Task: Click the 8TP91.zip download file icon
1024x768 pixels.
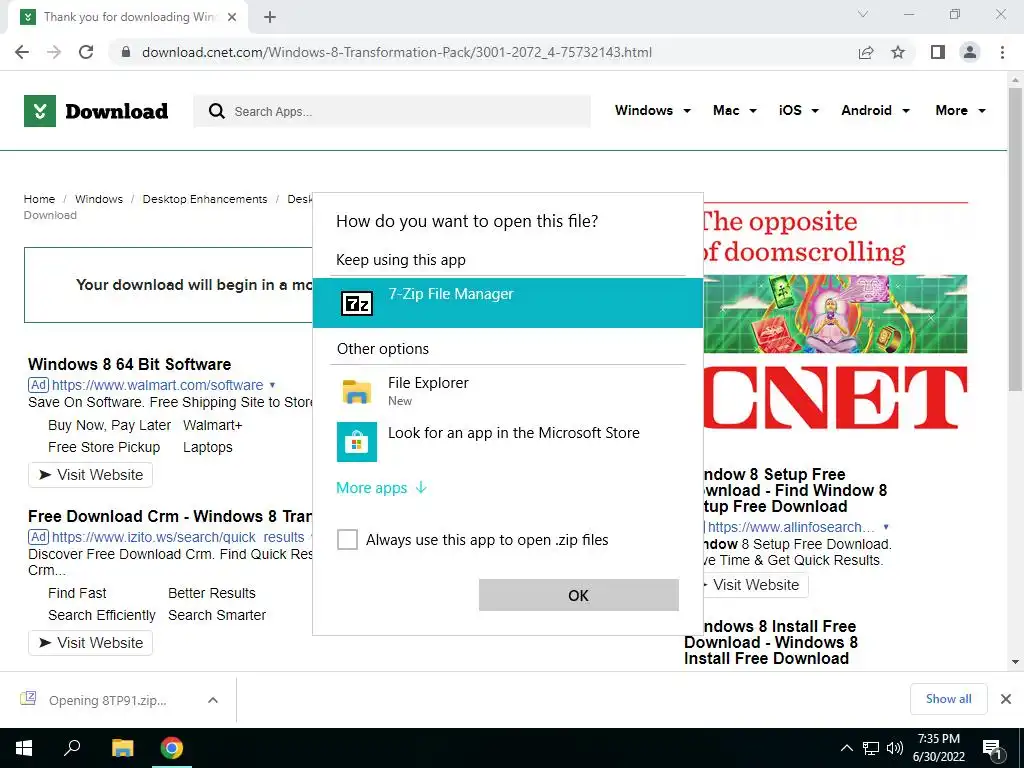Action: pyautogui.click(x=28, y=699)
